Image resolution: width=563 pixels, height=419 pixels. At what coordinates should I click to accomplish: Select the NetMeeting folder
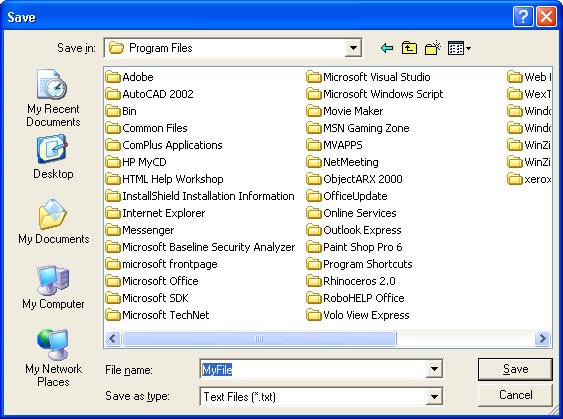point(343,162)
